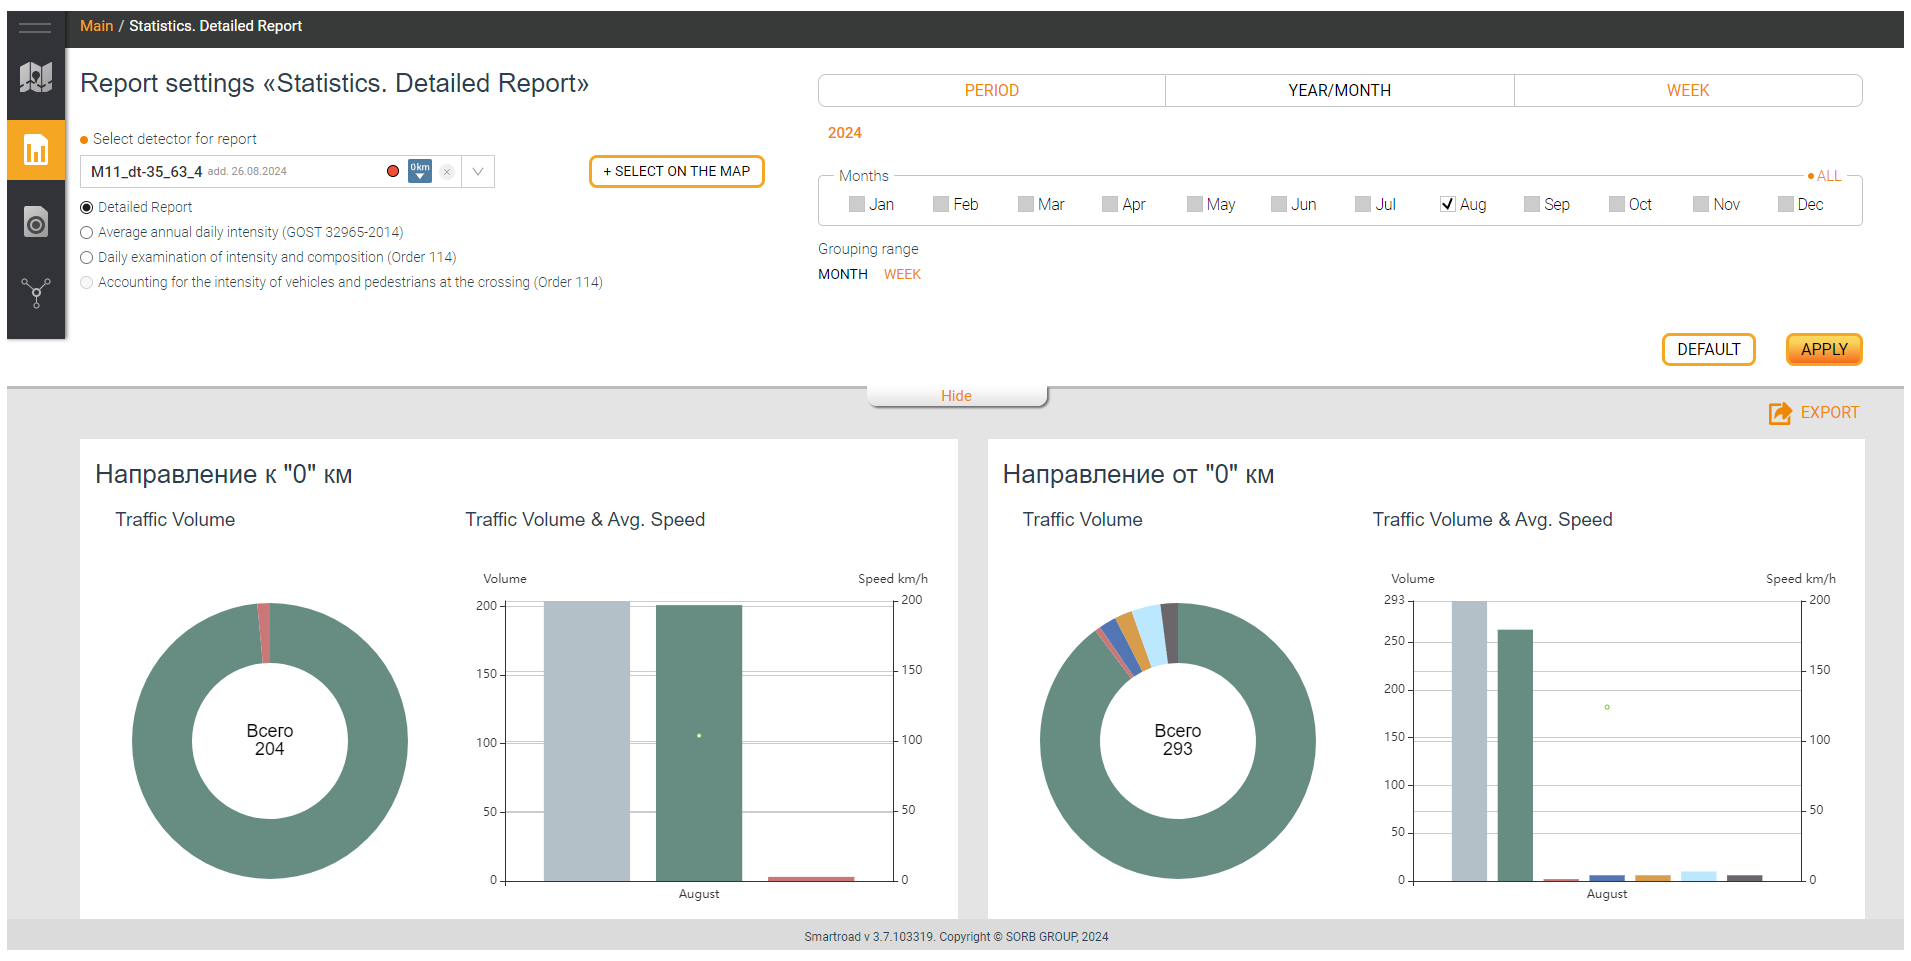Click the green August bar in the left chart
Screen dimensions: 1911x961
pyautogui.click(x=699, y=743)
